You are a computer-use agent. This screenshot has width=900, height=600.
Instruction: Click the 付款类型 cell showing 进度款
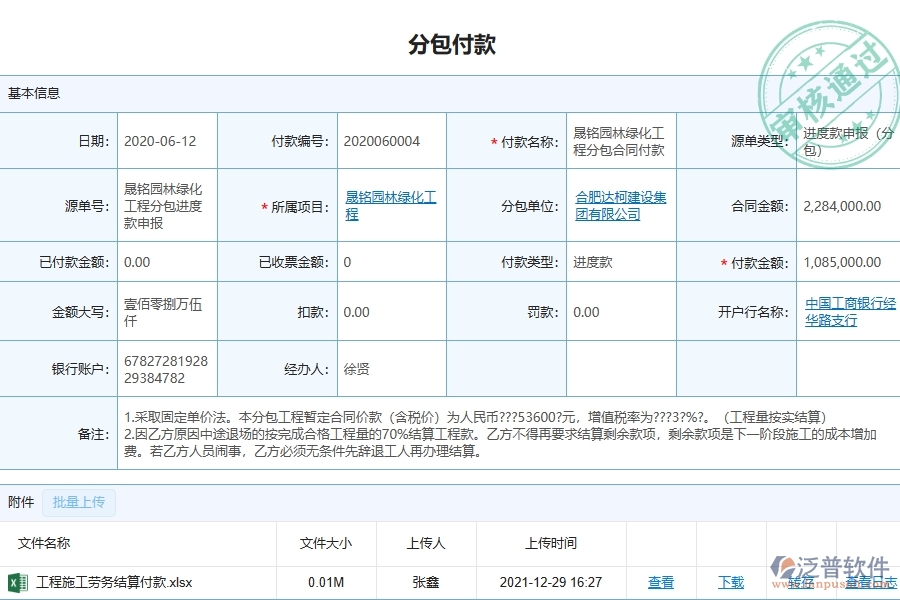620,261
